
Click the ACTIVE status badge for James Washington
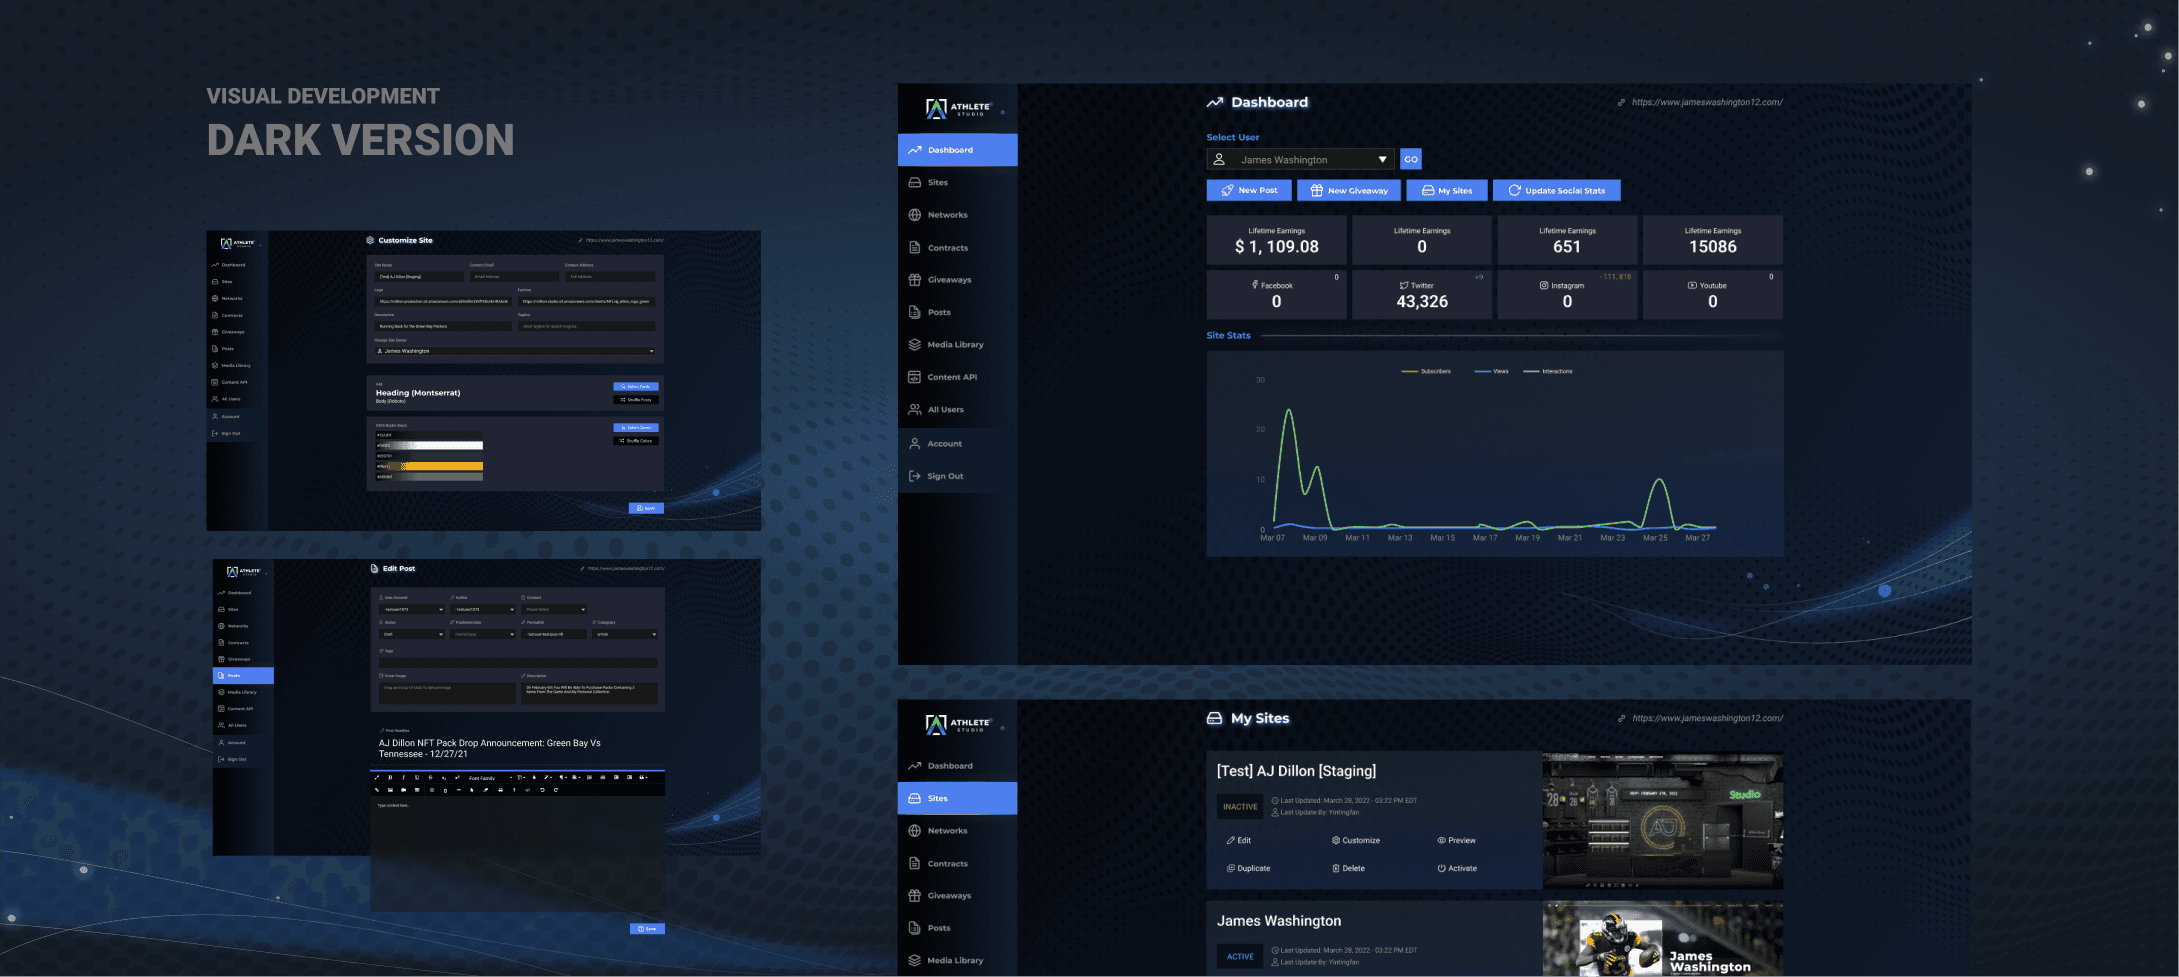point(1240,957)
